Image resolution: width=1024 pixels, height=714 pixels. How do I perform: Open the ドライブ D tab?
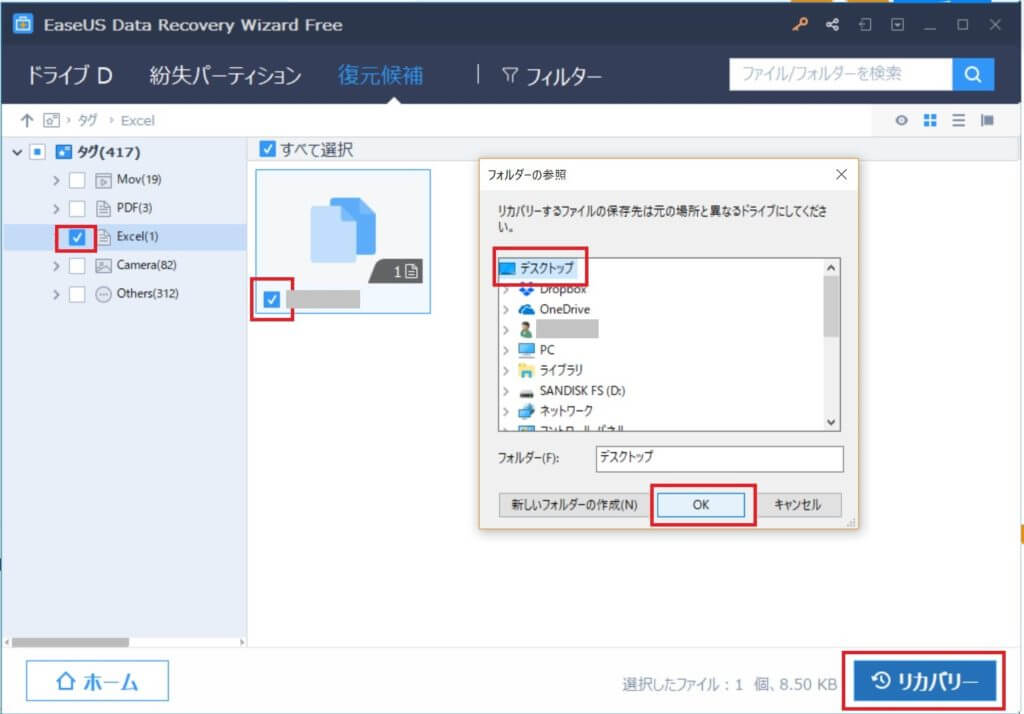point(69,76)
